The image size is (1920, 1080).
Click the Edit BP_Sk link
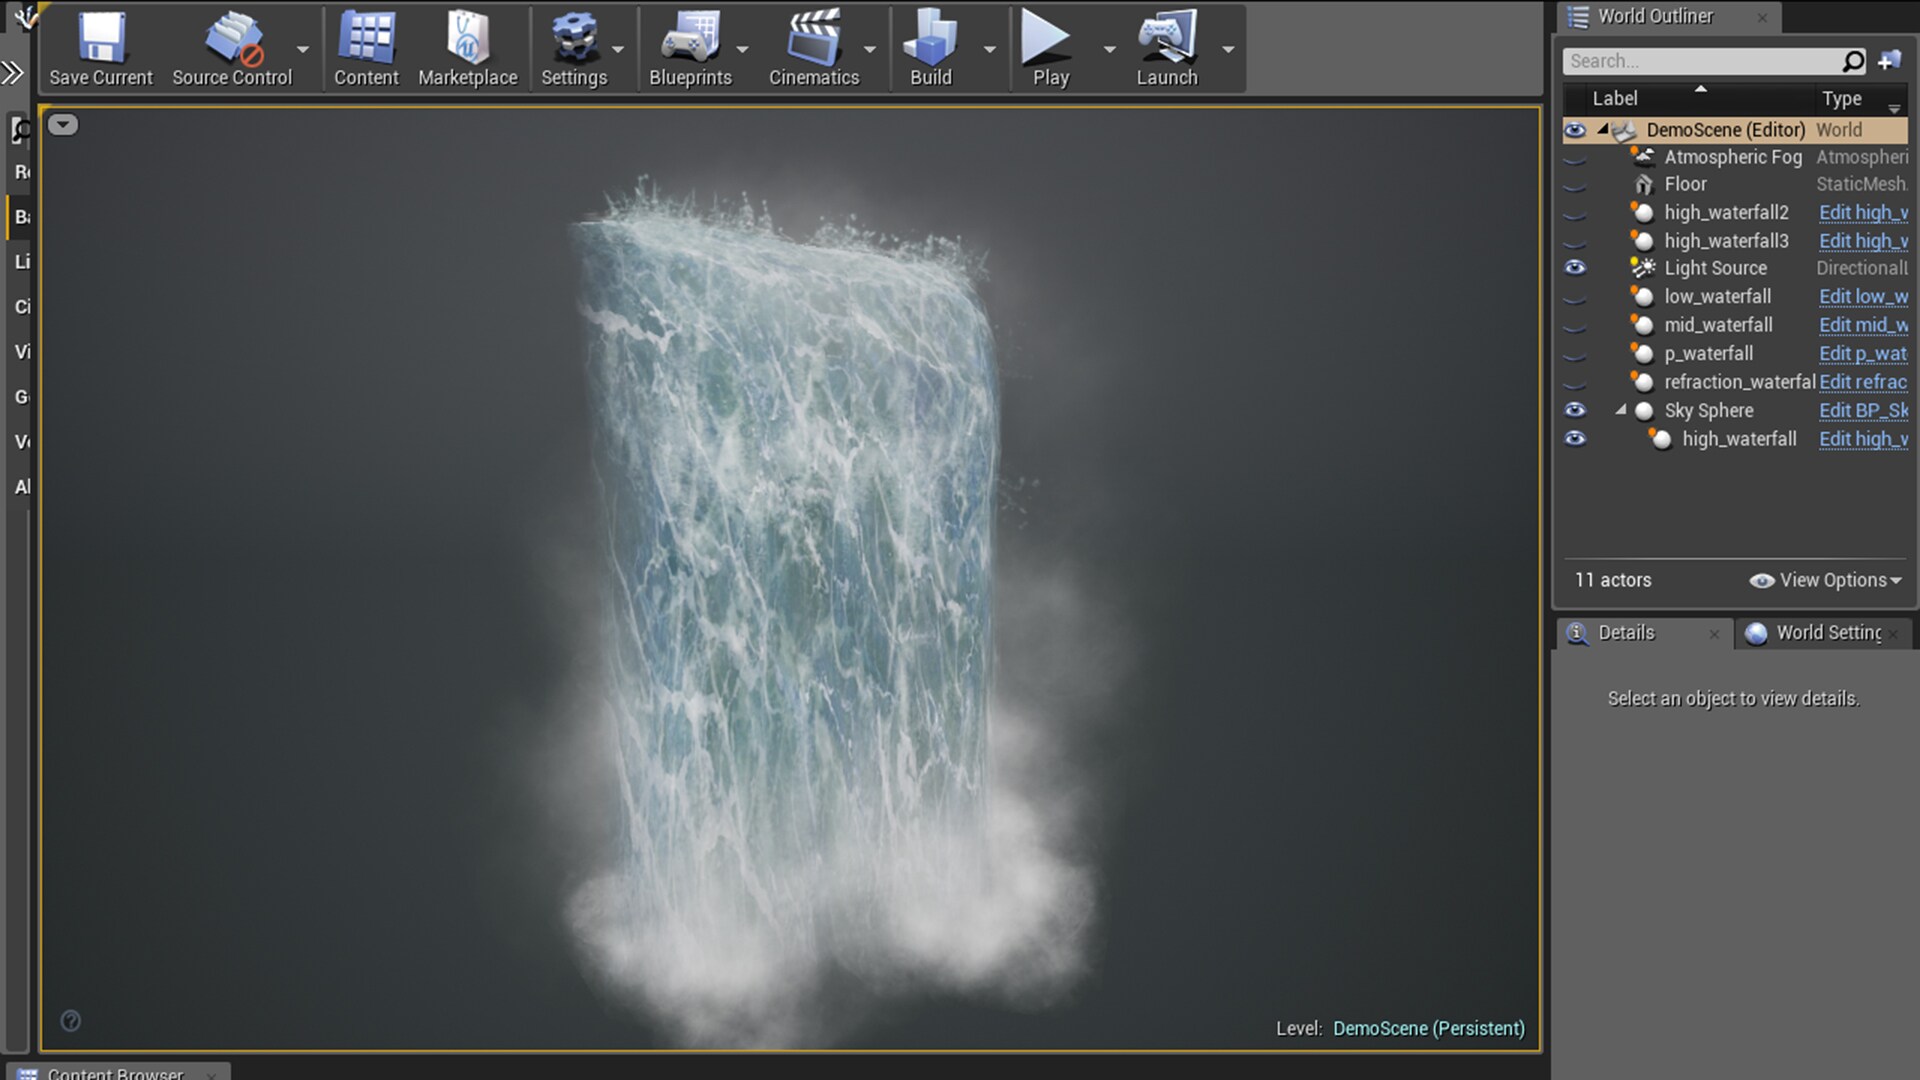(1862, 410)
